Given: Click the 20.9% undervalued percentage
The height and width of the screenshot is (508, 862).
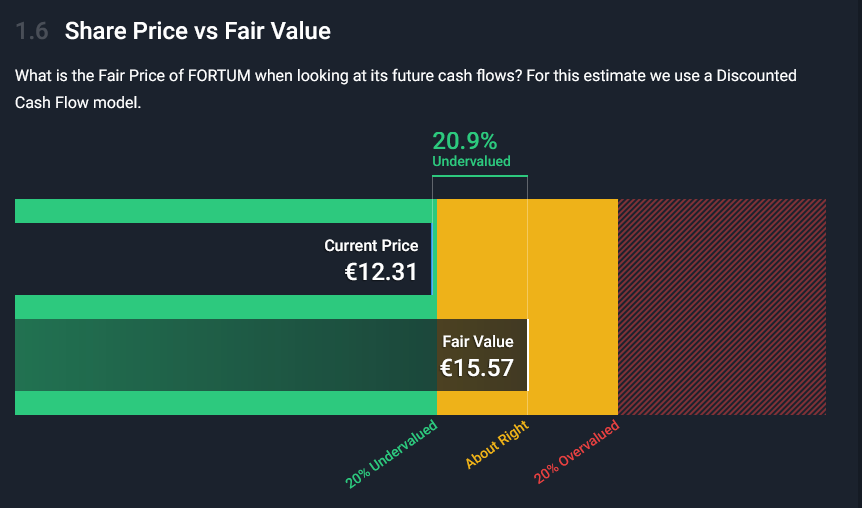Looking at the screenshot, I should click(465, 141).
